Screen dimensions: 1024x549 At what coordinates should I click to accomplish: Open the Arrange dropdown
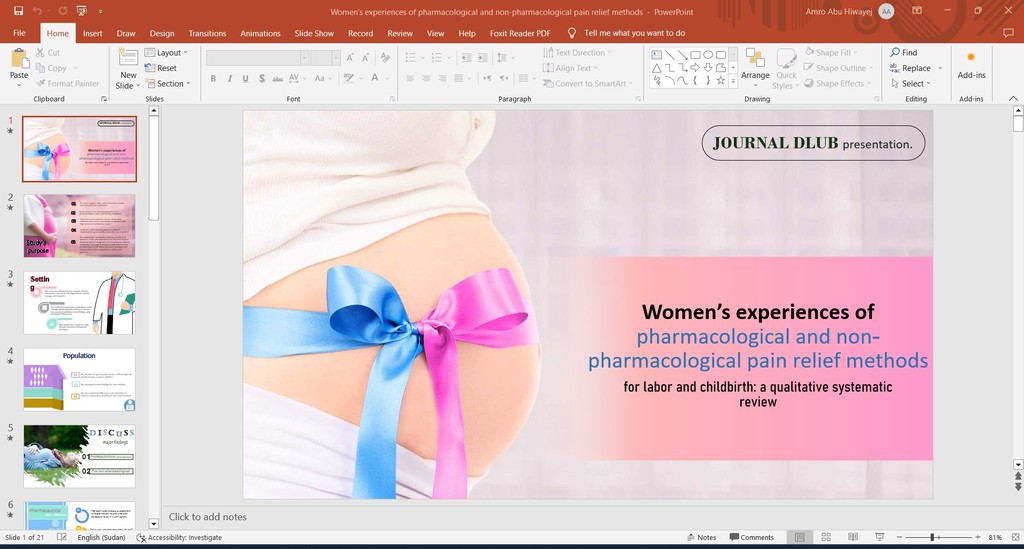point(755,68)
